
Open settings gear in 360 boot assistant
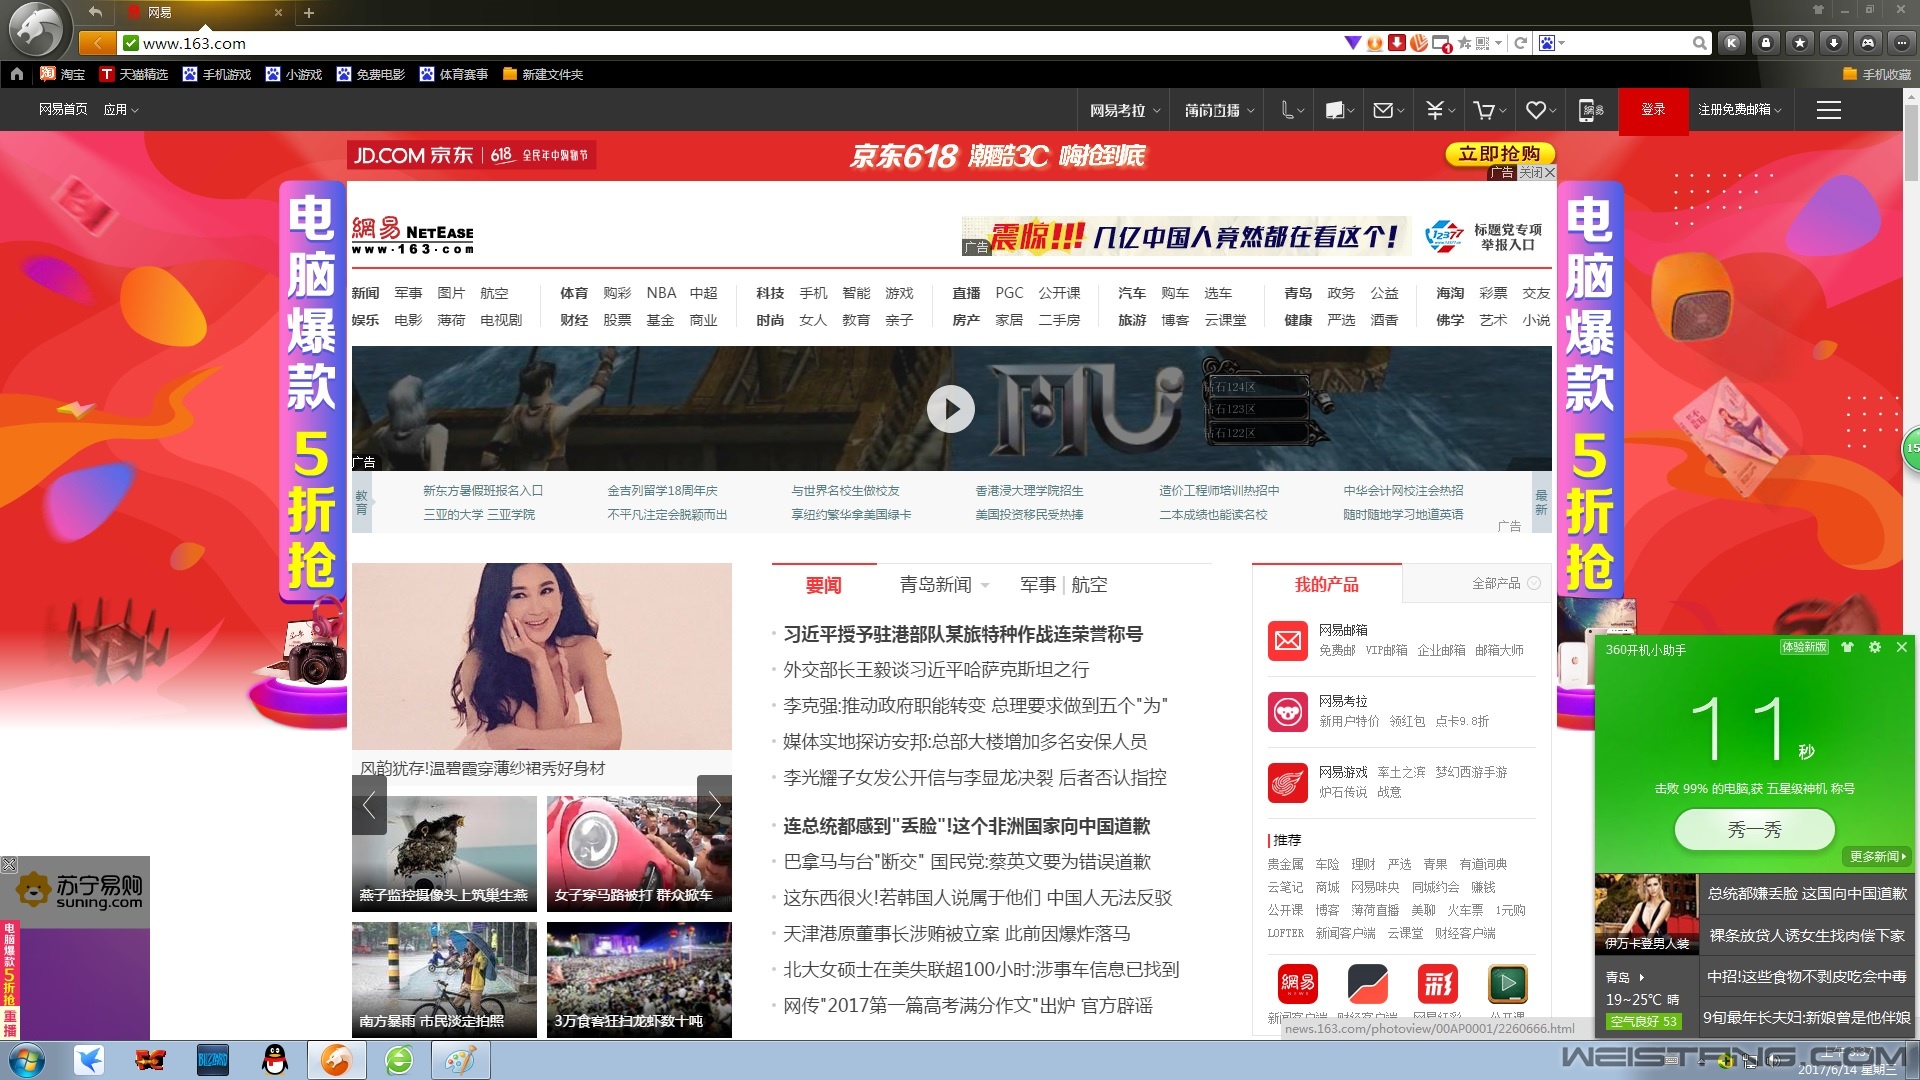(1875, 648)
